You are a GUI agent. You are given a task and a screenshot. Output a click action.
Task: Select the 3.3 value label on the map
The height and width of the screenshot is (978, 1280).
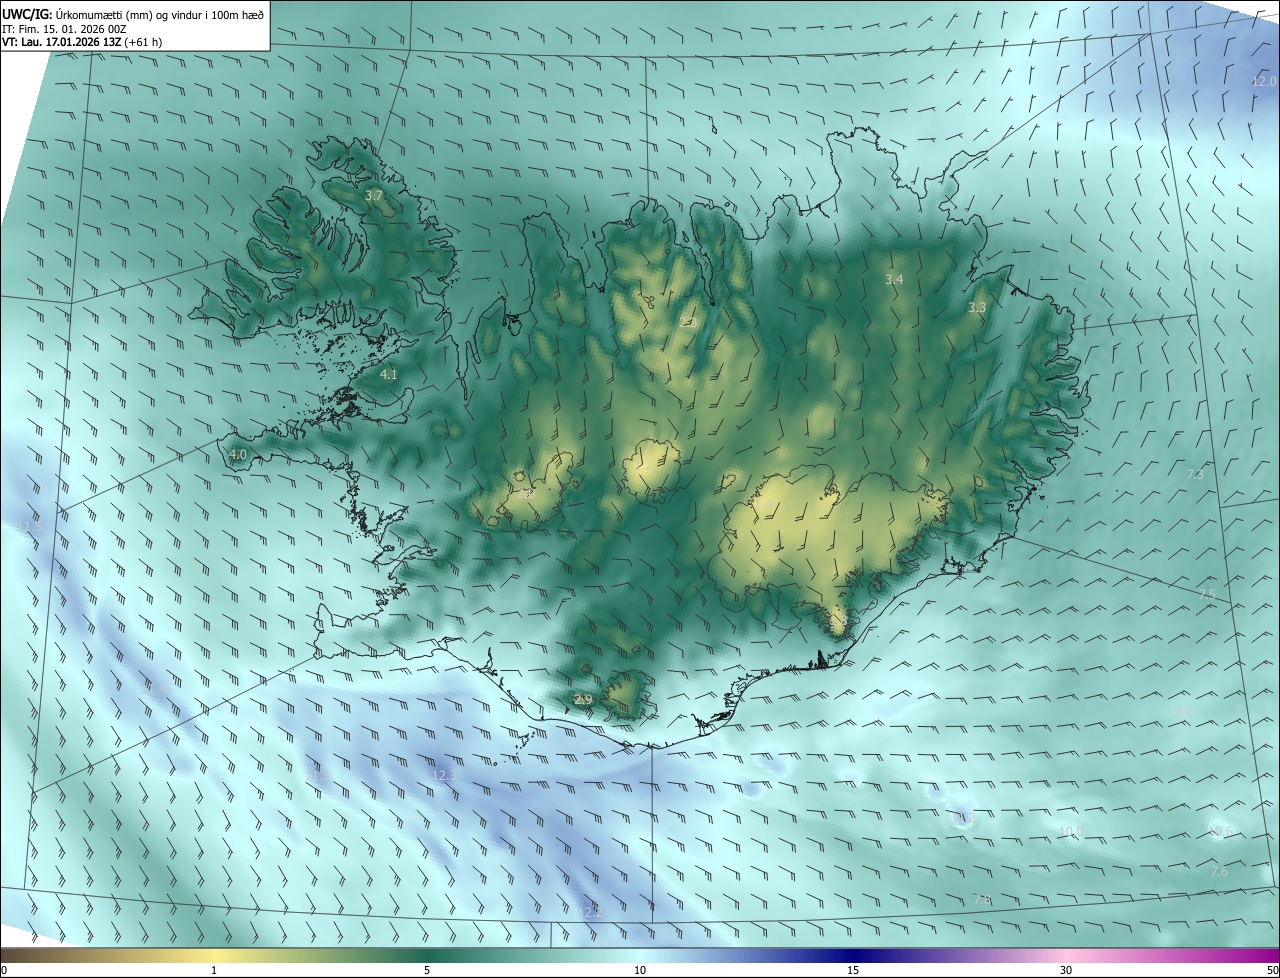(x=977, y=308)
